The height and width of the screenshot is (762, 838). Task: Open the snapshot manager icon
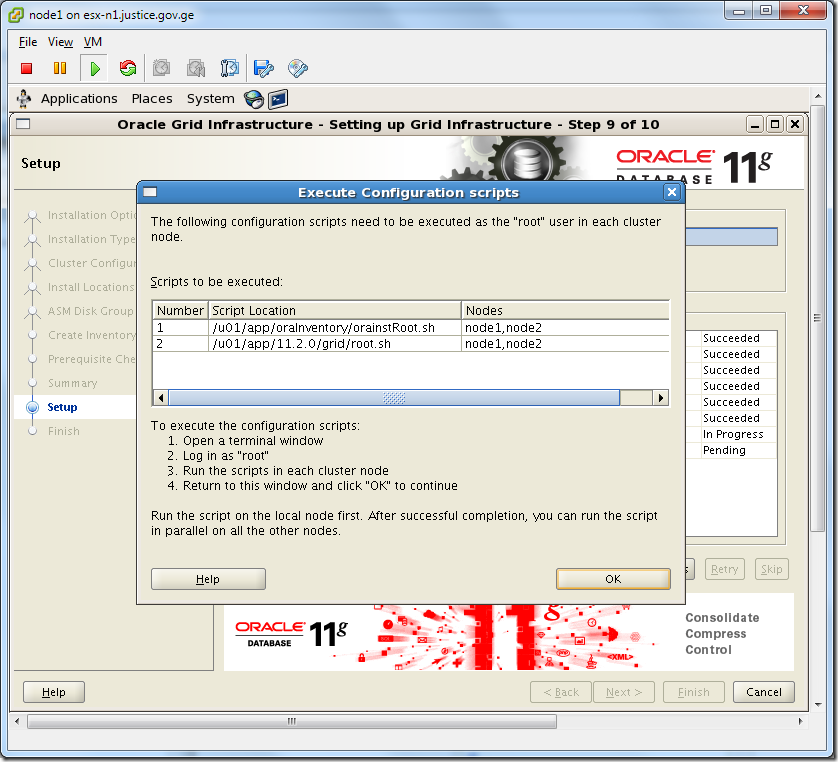(231, 68)
